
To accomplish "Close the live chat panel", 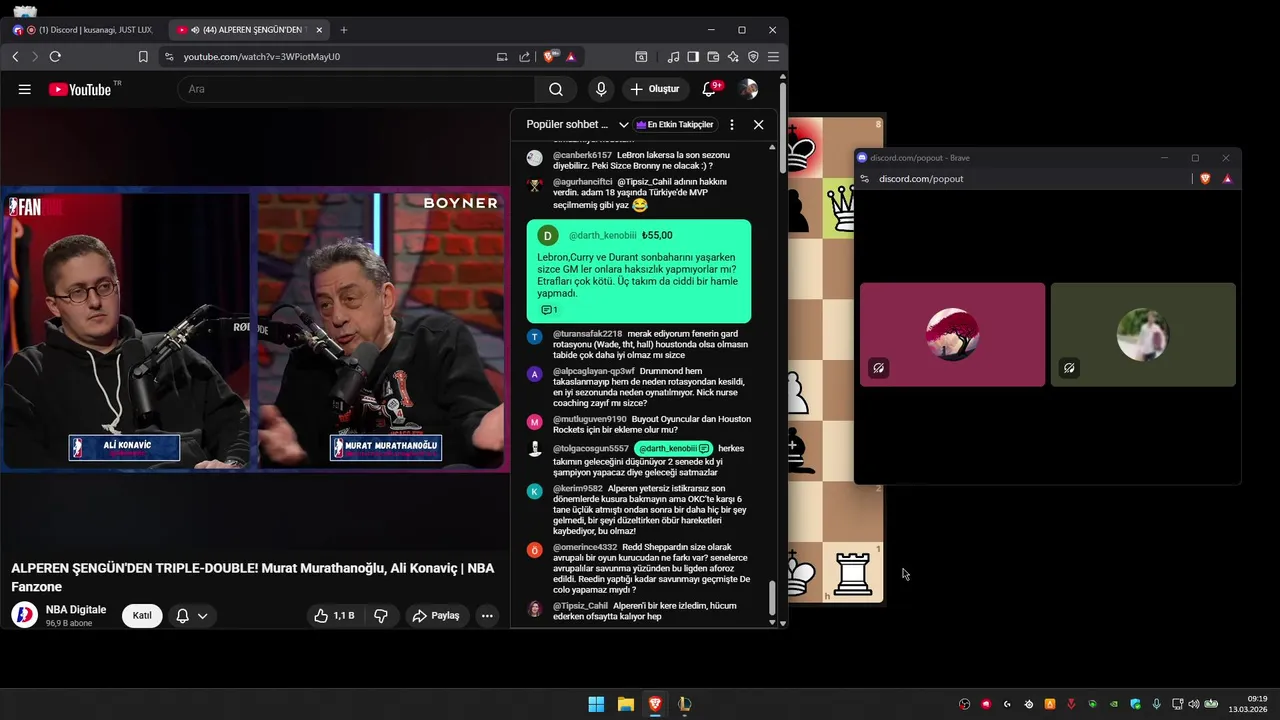I will (x=758, y=125).
